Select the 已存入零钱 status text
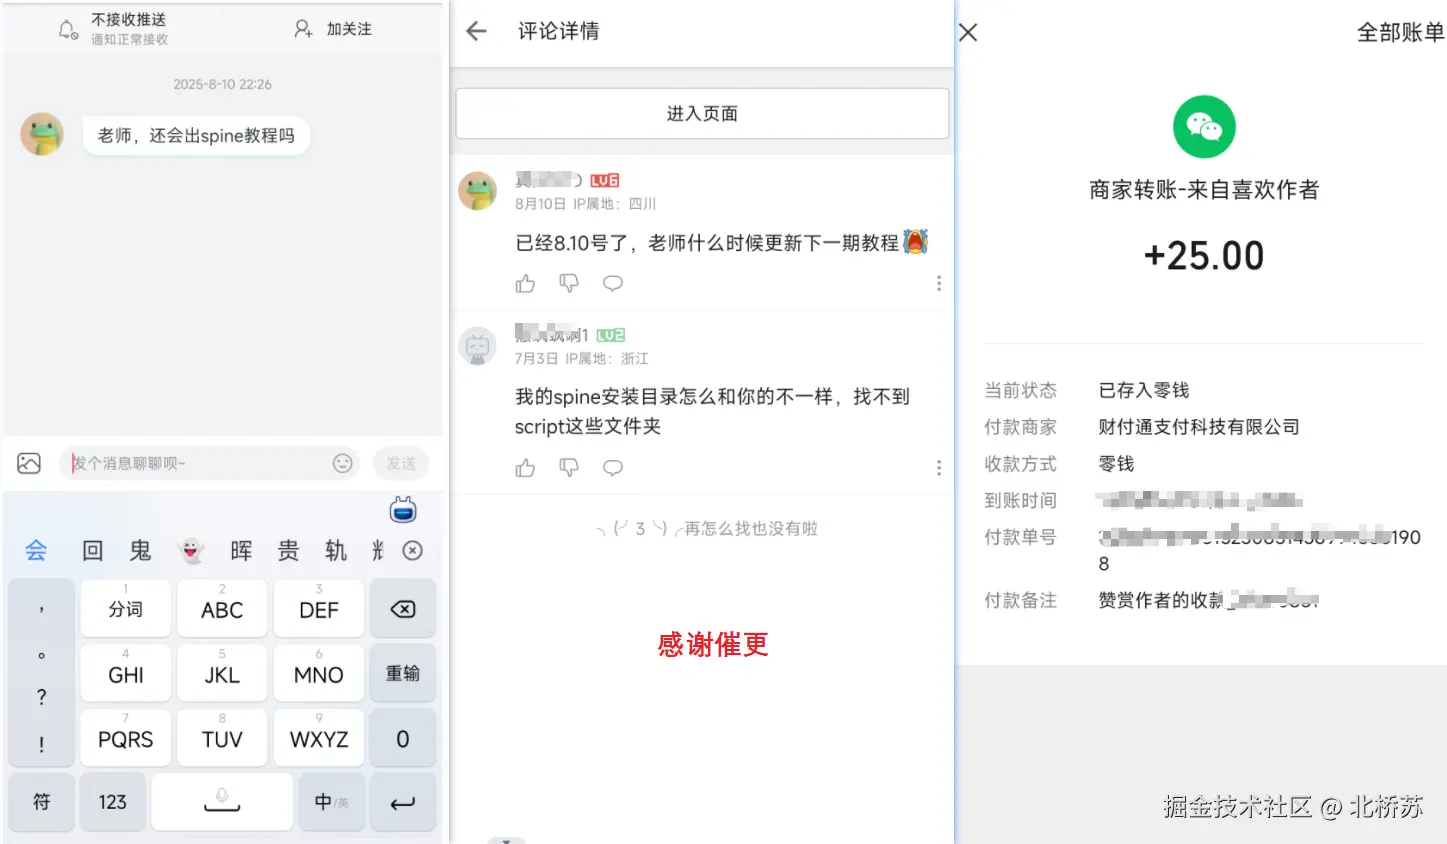The height and width of the screenshot is (844, 1447). [x=1144, y=390]
